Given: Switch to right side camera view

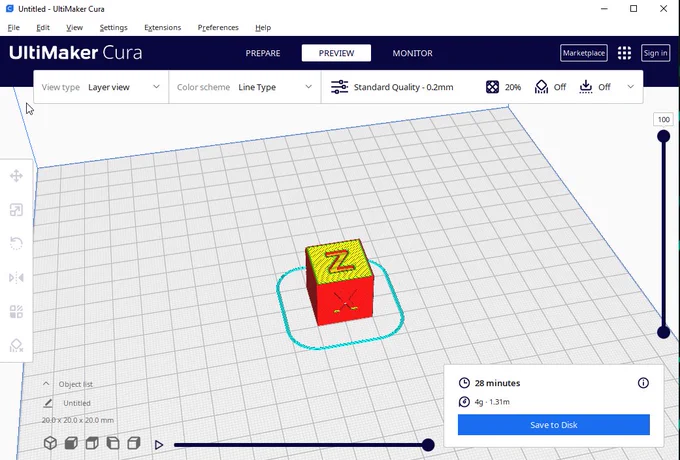Looking at the screenshot, I should tap(134, 443).
